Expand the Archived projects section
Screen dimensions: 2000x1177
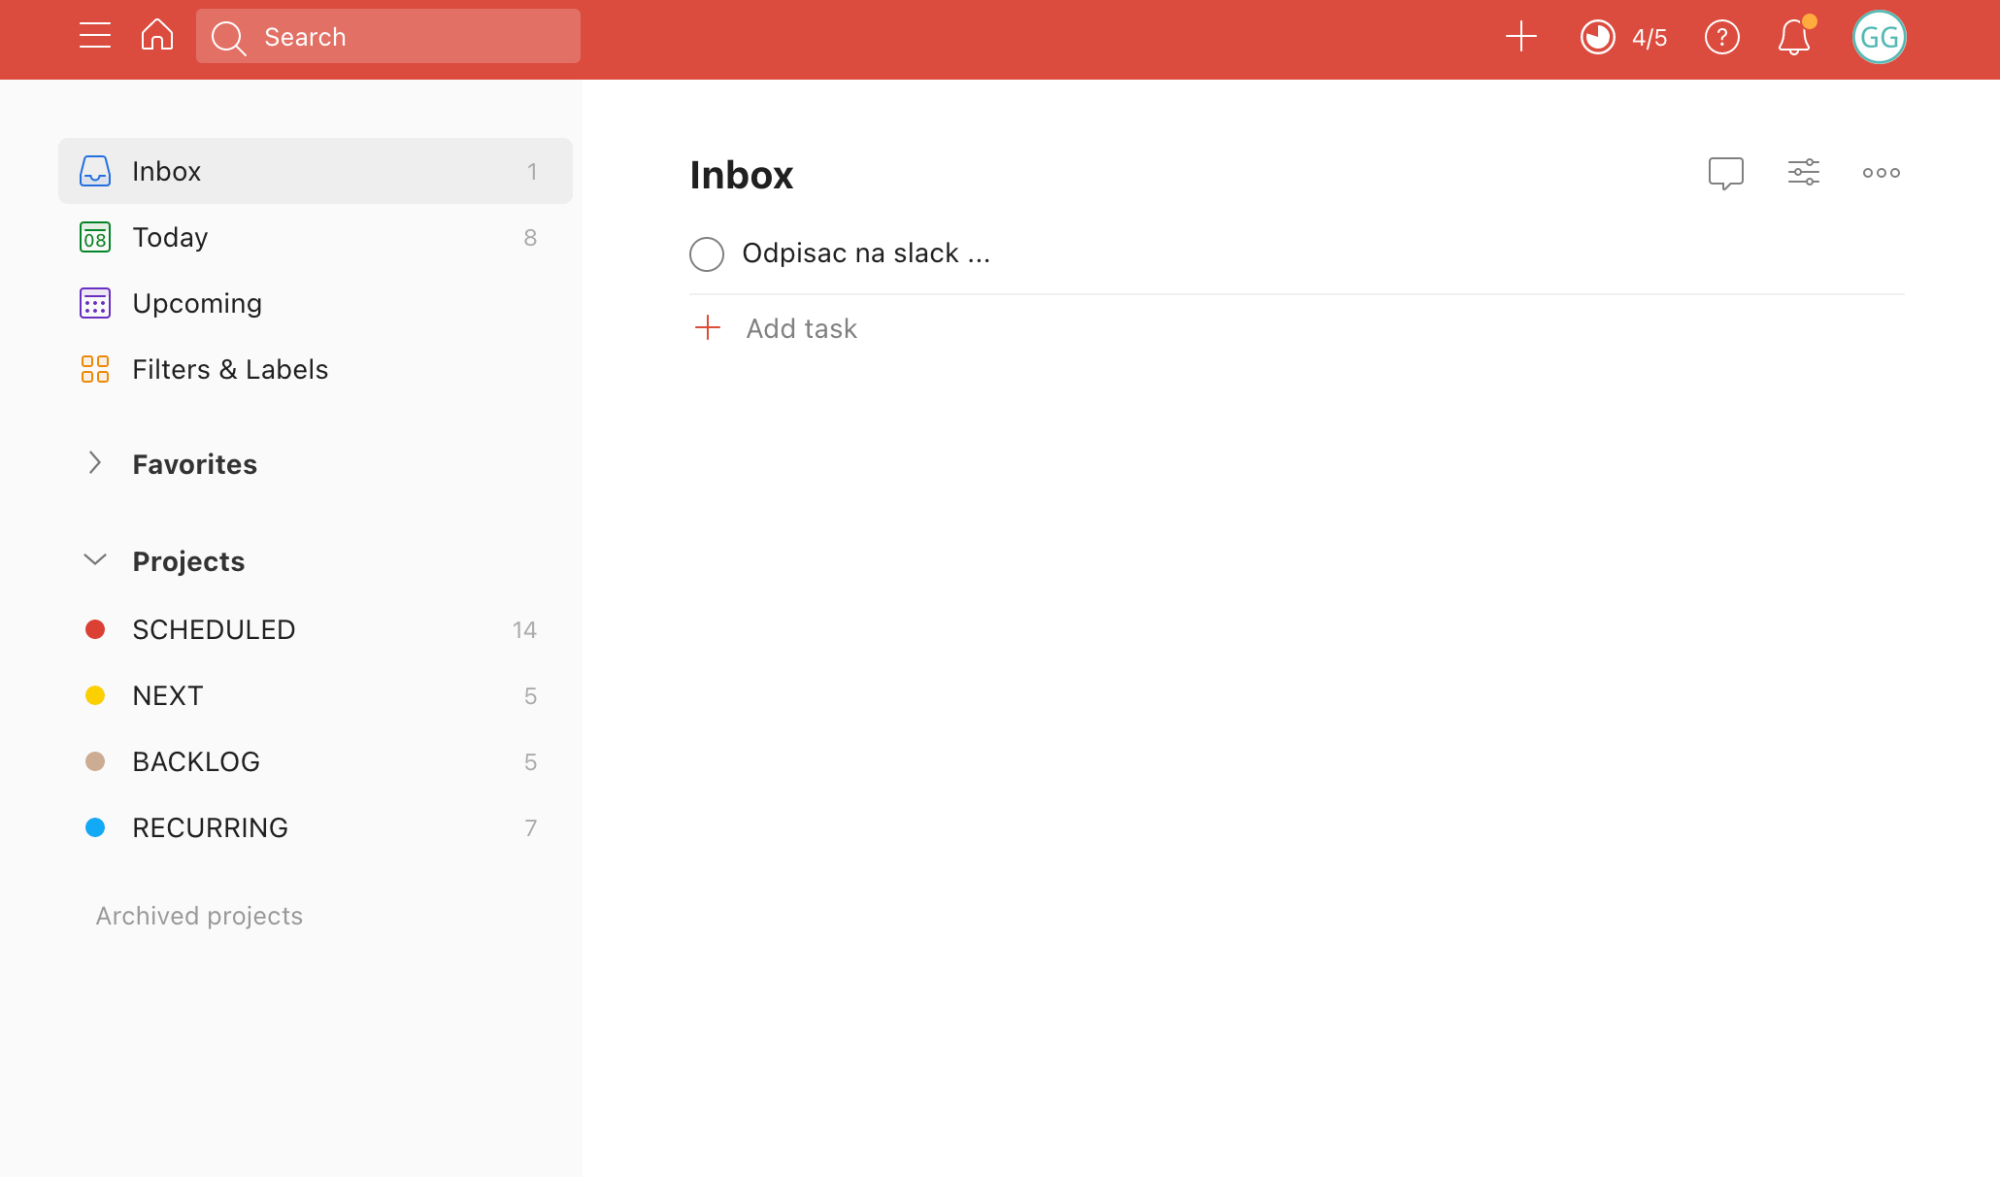click(197, 914)
